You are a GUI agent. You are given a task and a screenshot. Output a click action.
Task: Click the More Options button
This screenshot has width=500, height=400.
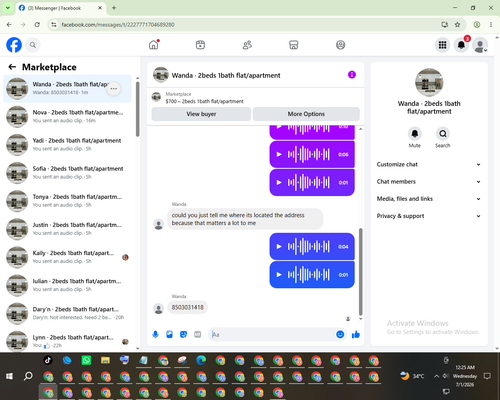point(306,114)
